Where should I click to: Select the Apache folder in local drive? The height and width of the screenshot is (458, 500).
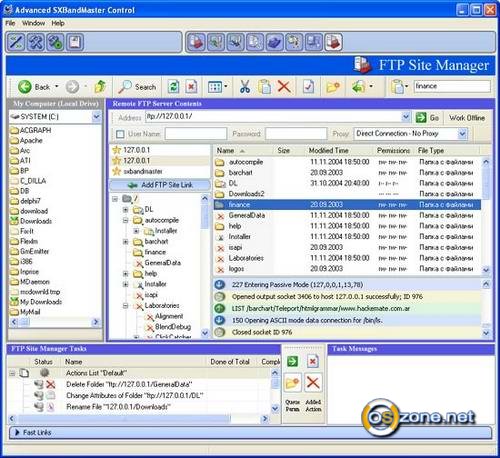[x=31, y=140]
